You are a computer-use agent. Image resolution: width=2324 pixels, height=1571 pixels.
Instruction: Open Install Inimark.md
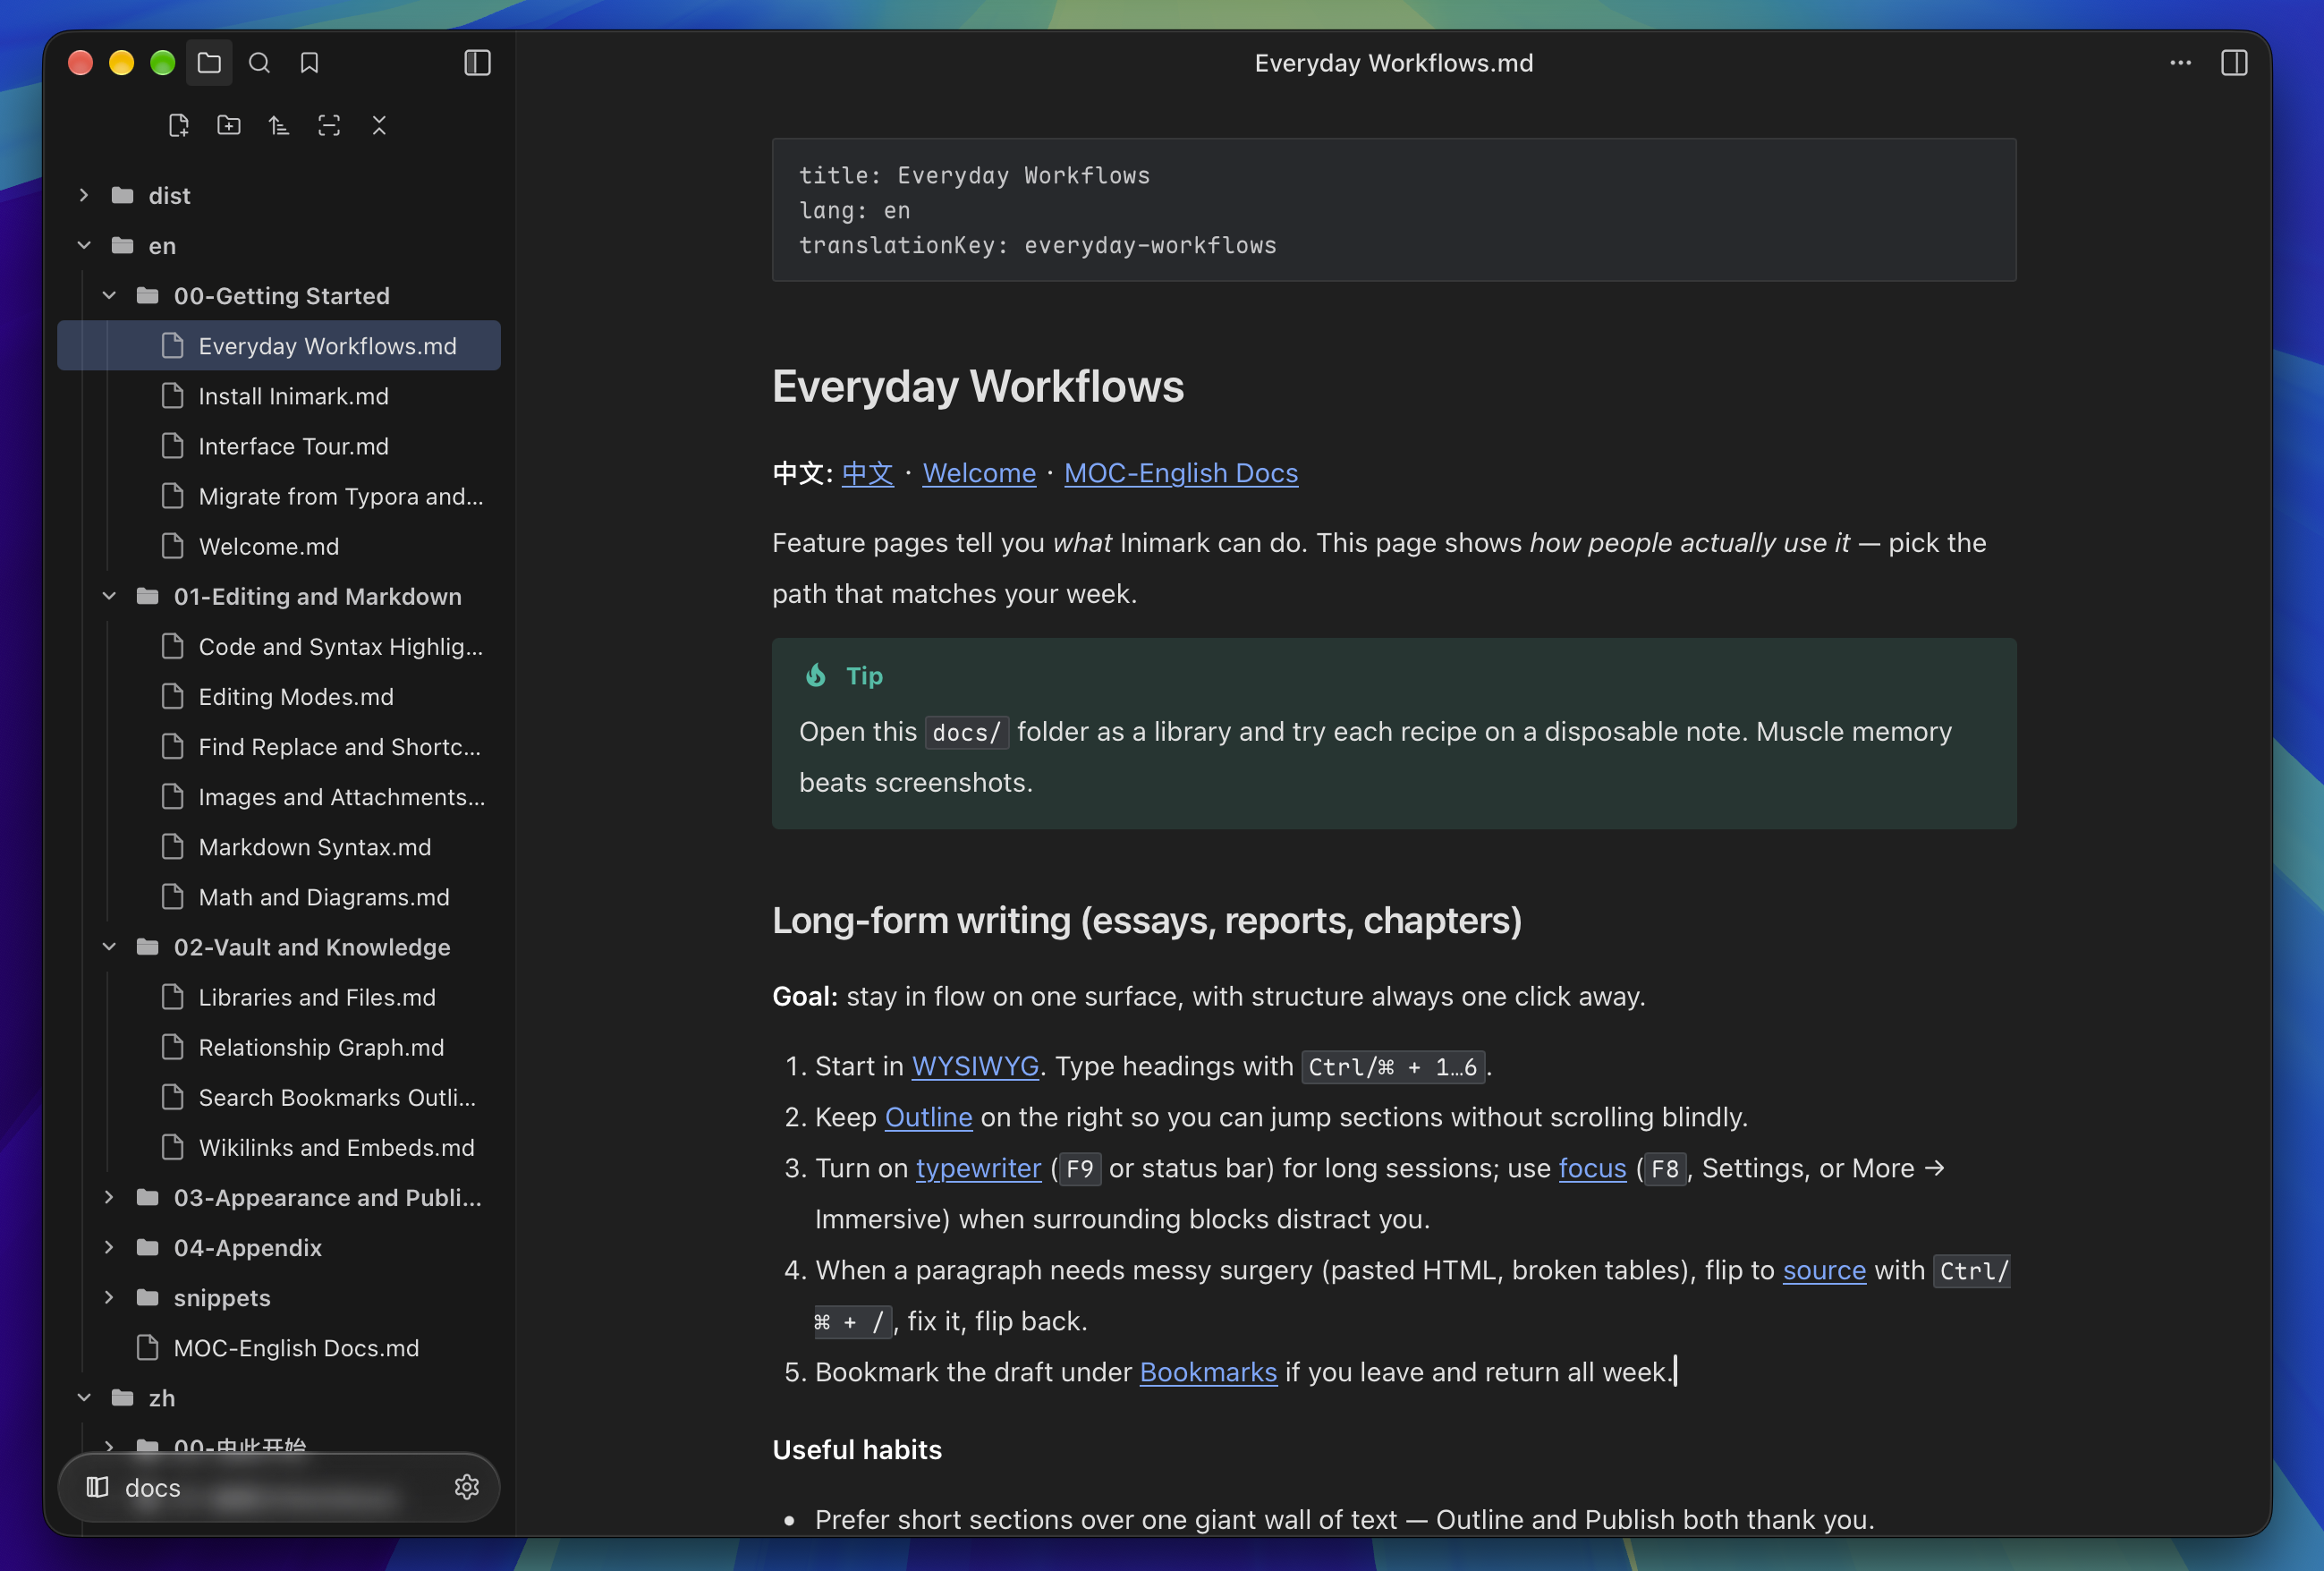pyautogui.click(x=279, y=396)
